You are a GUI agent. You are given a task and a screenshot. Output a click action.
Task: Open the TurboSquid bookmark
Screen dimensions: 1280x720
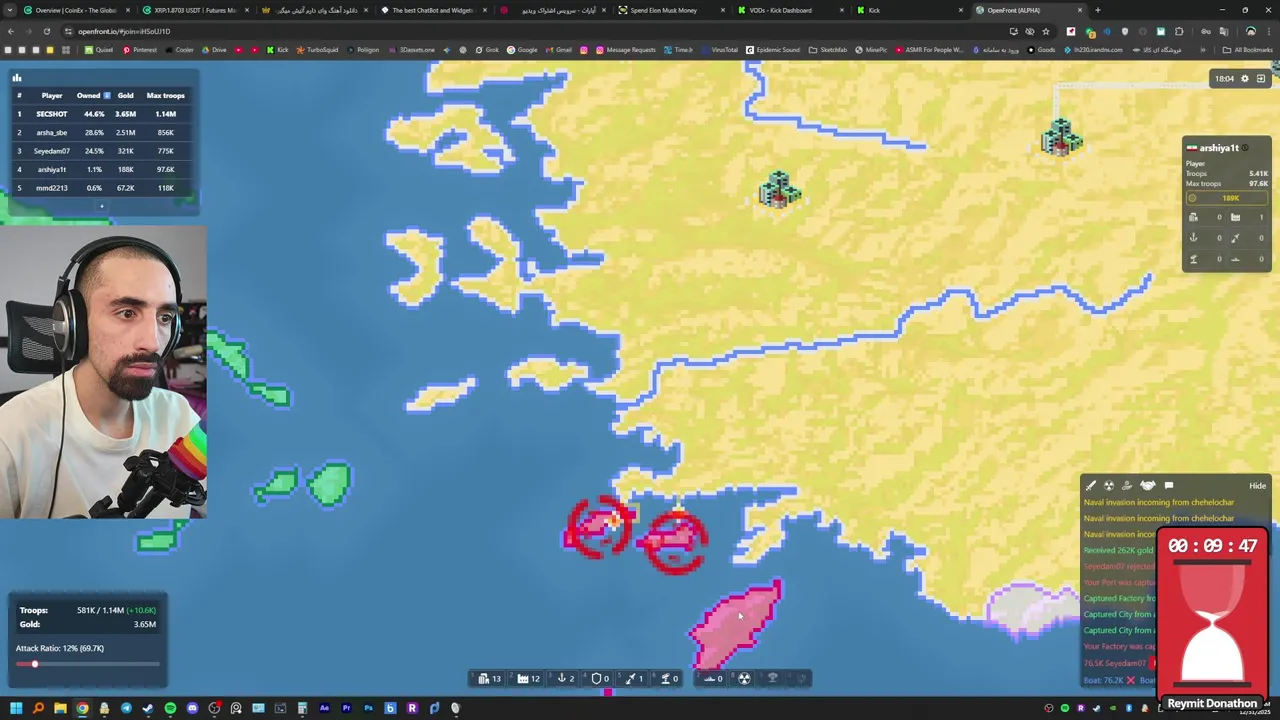pyautogui.click(x=317, y=49)
